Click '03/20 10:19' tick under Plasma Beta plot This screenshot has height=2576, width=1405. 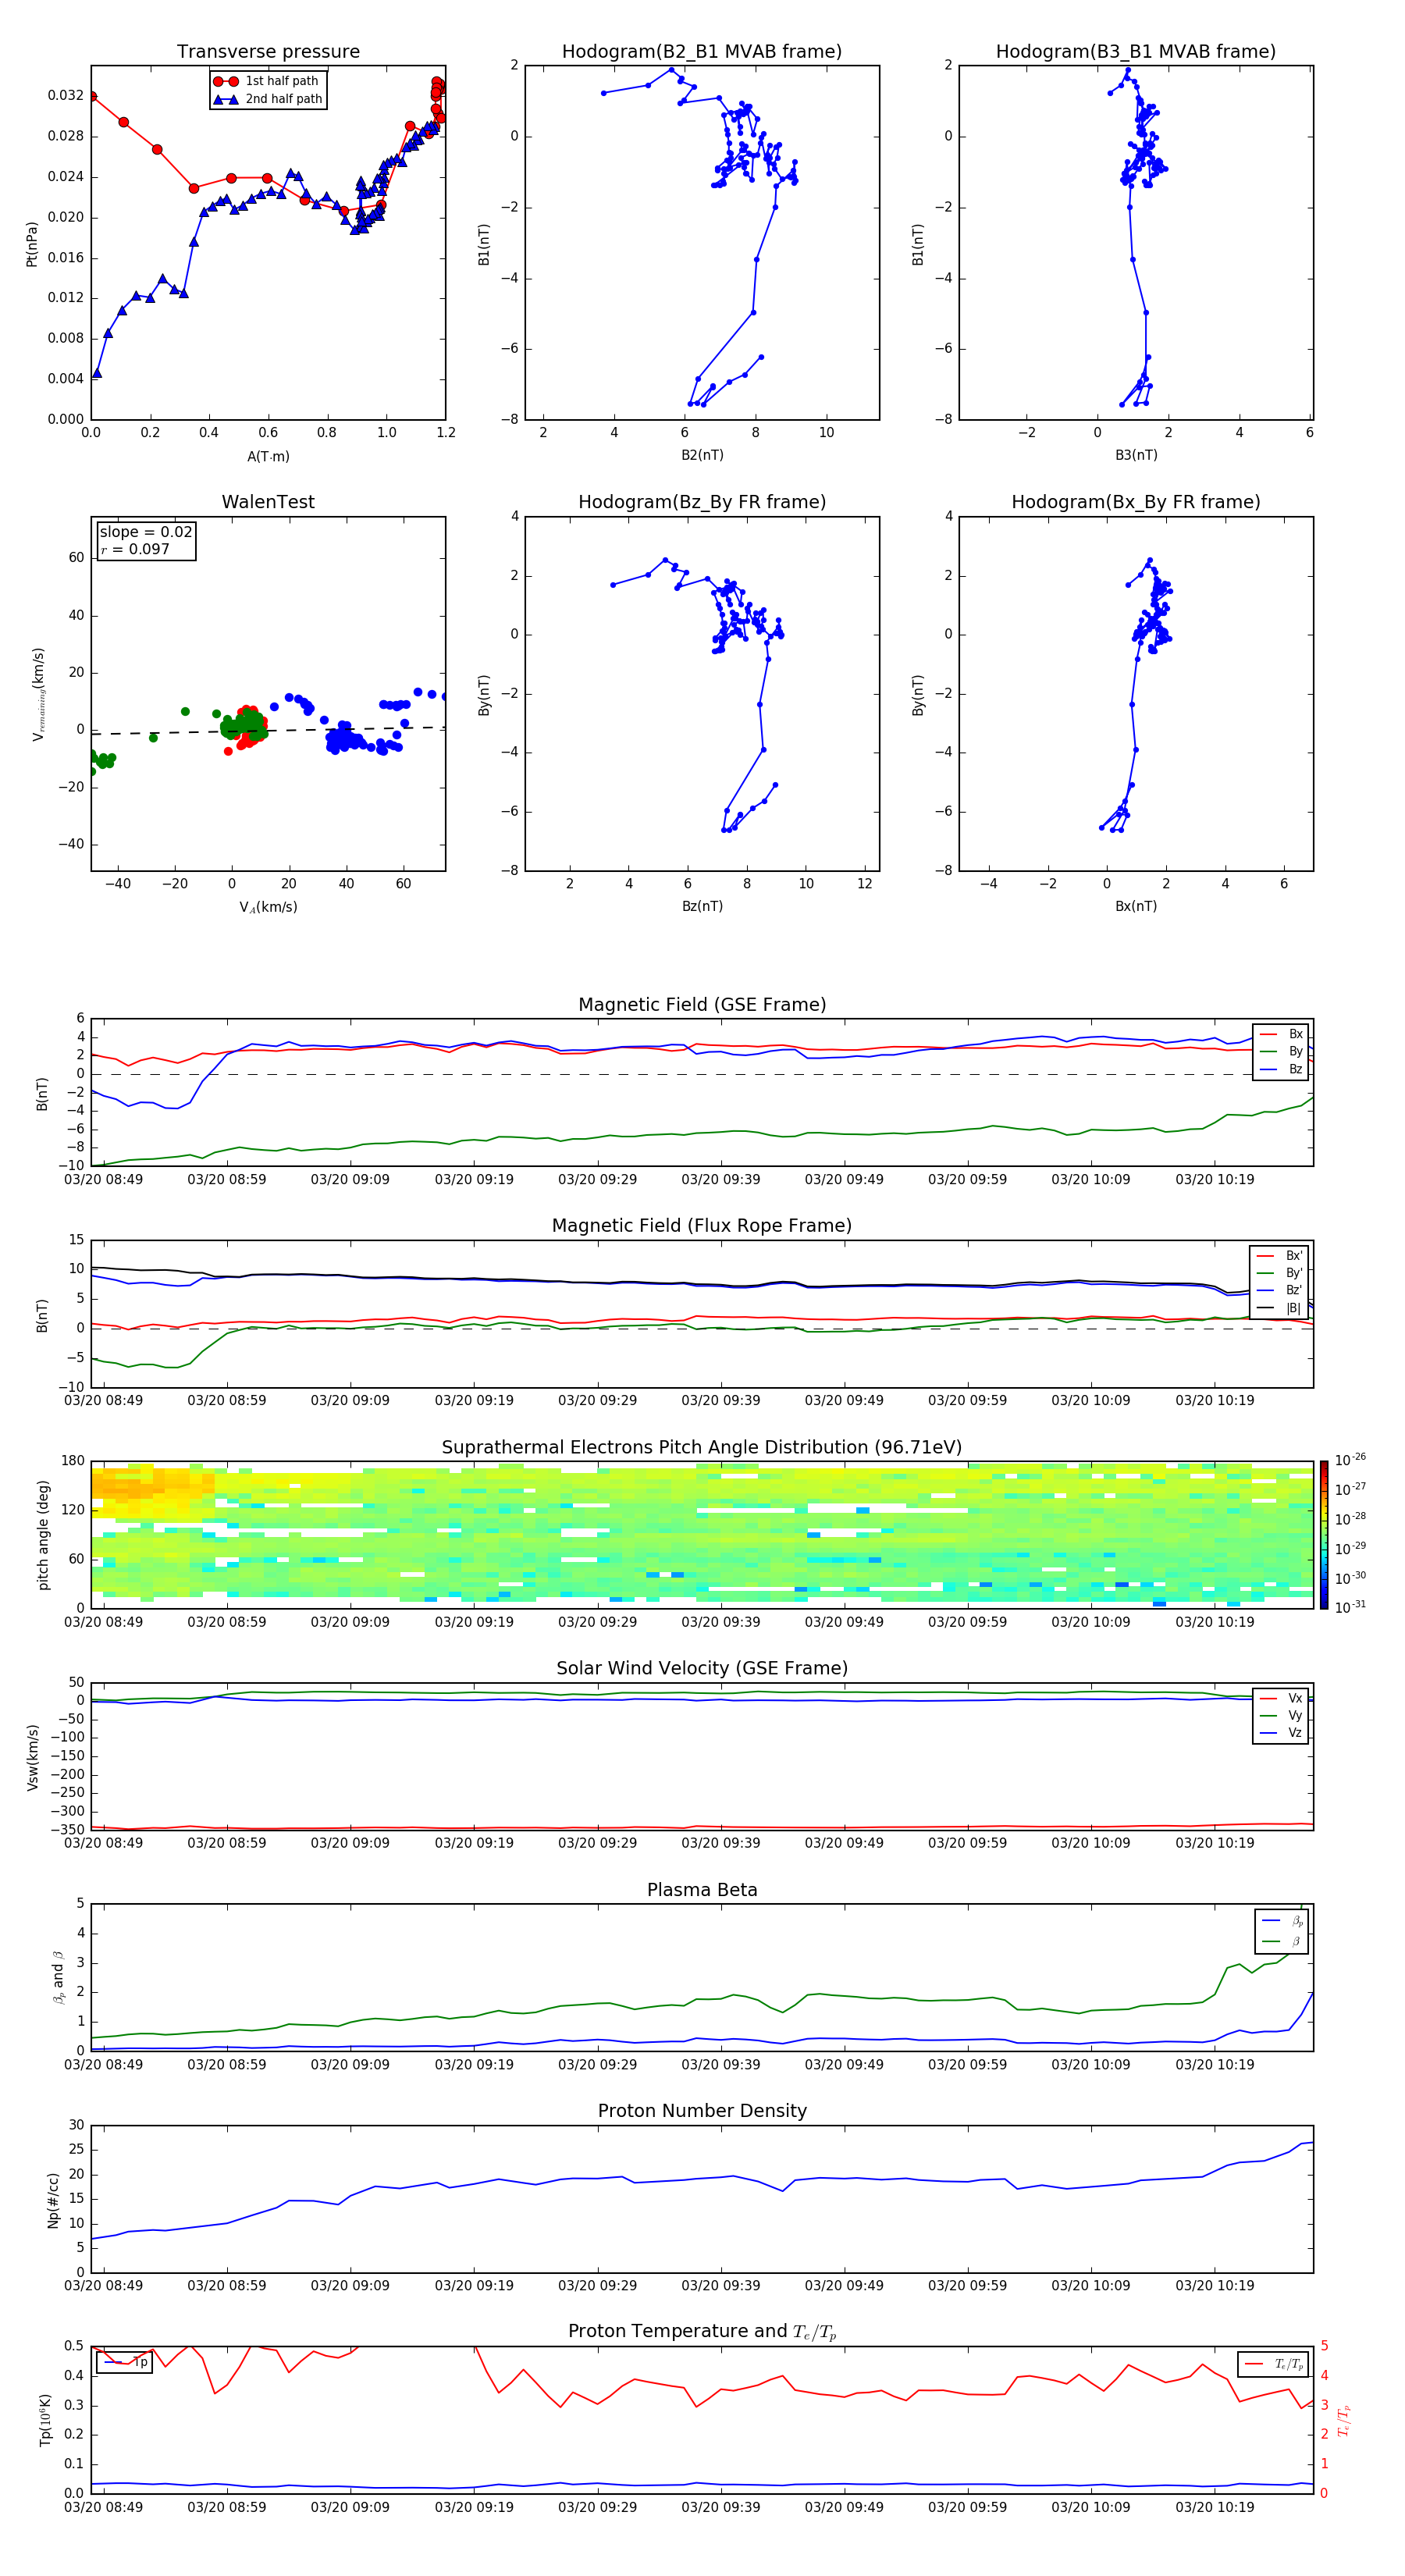tap(1215, 2064)
